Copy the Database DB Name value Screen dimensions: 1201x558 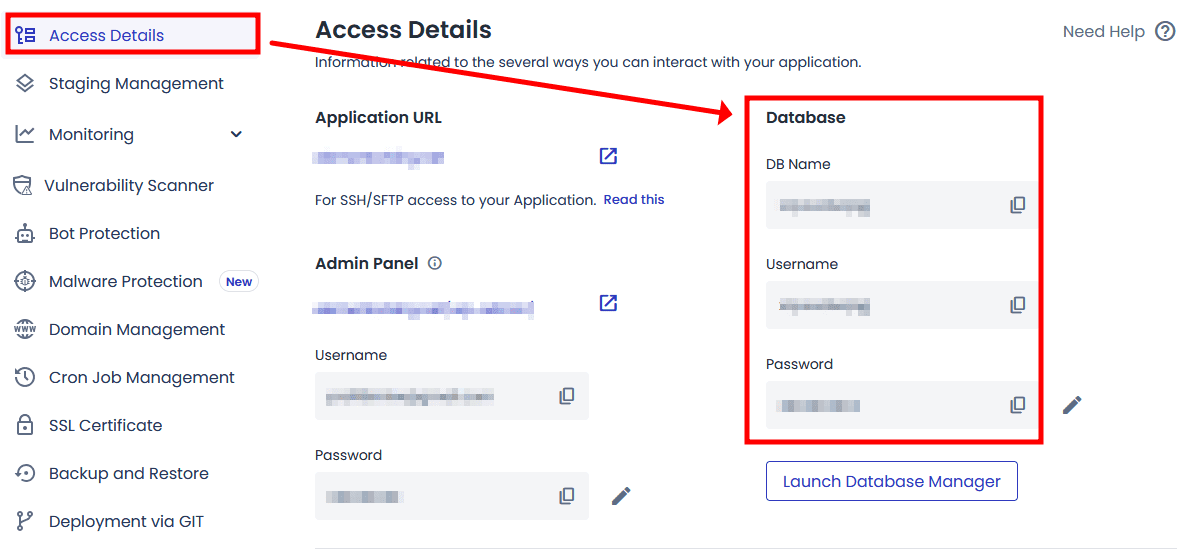[1017, 205]
